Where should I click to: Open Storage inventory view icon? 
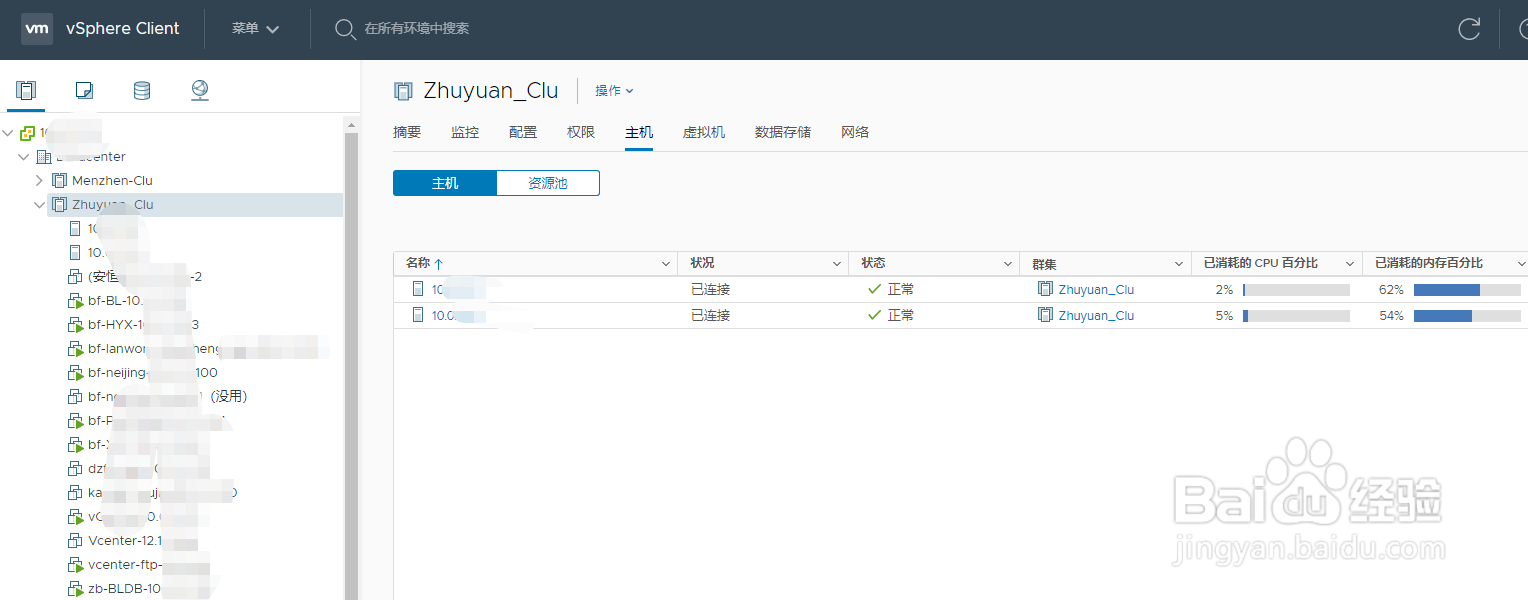(x=142, y=91)
